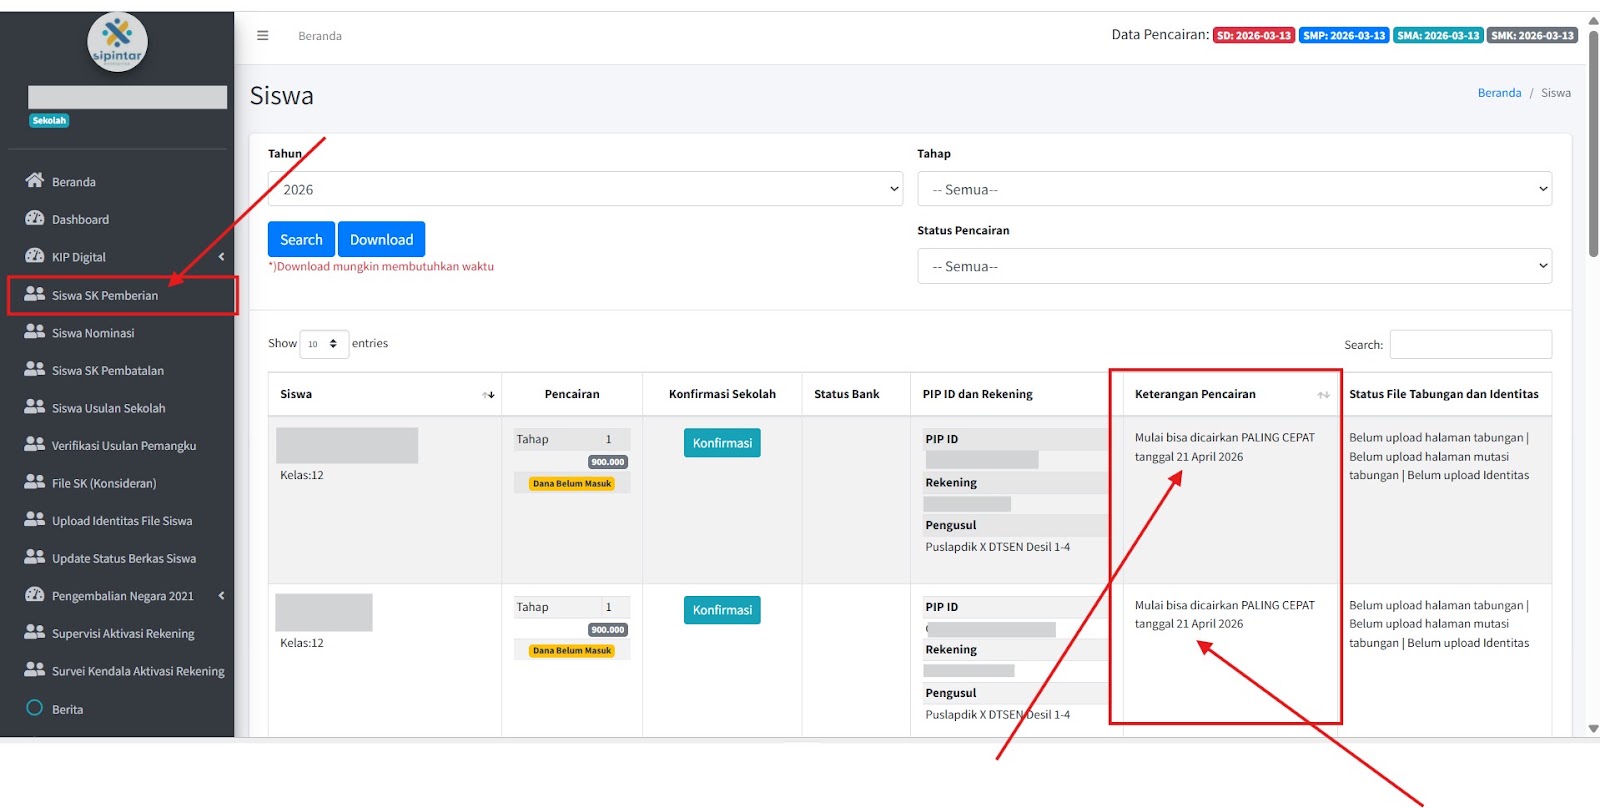Click the second row 900.000 amount badge
1600x808 pixels.
608,630
